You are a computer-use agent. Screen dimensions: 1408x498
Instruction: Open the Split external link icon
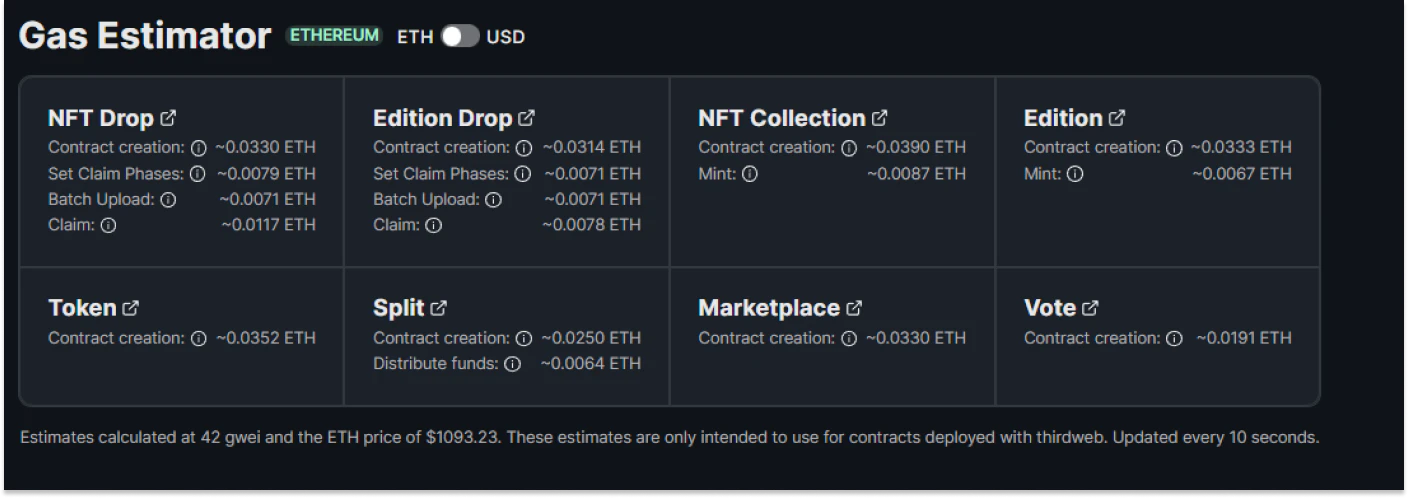pos(439,308)
